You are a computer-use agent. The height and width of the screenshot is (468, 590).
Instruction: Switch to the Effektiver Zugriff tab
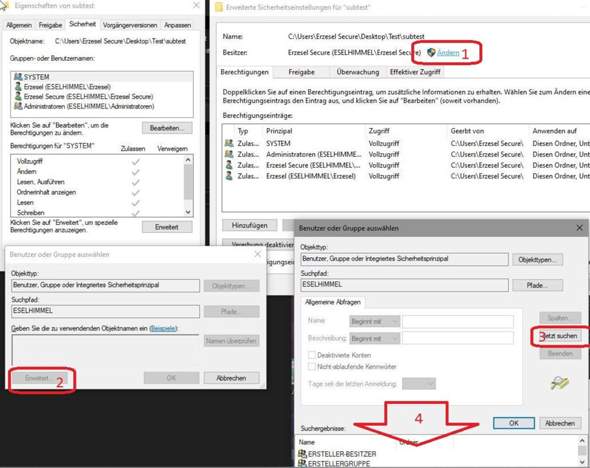click(x=415, y=72)
